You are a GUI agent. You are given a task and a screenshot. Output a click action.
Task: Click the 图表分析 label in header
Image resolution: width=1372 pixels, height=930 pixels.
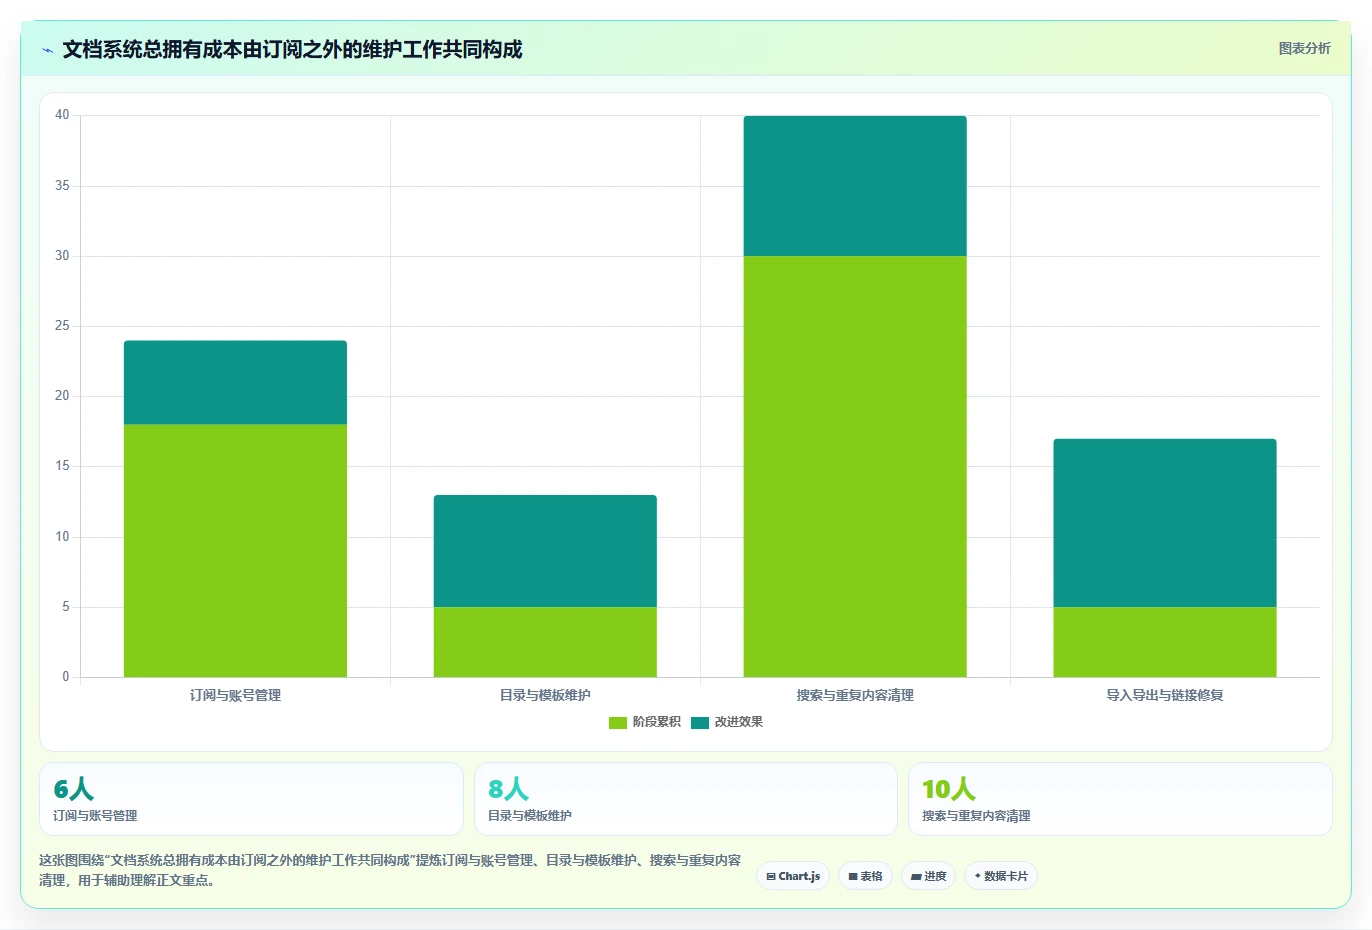pyautogui.click(x=1304, y=48)
